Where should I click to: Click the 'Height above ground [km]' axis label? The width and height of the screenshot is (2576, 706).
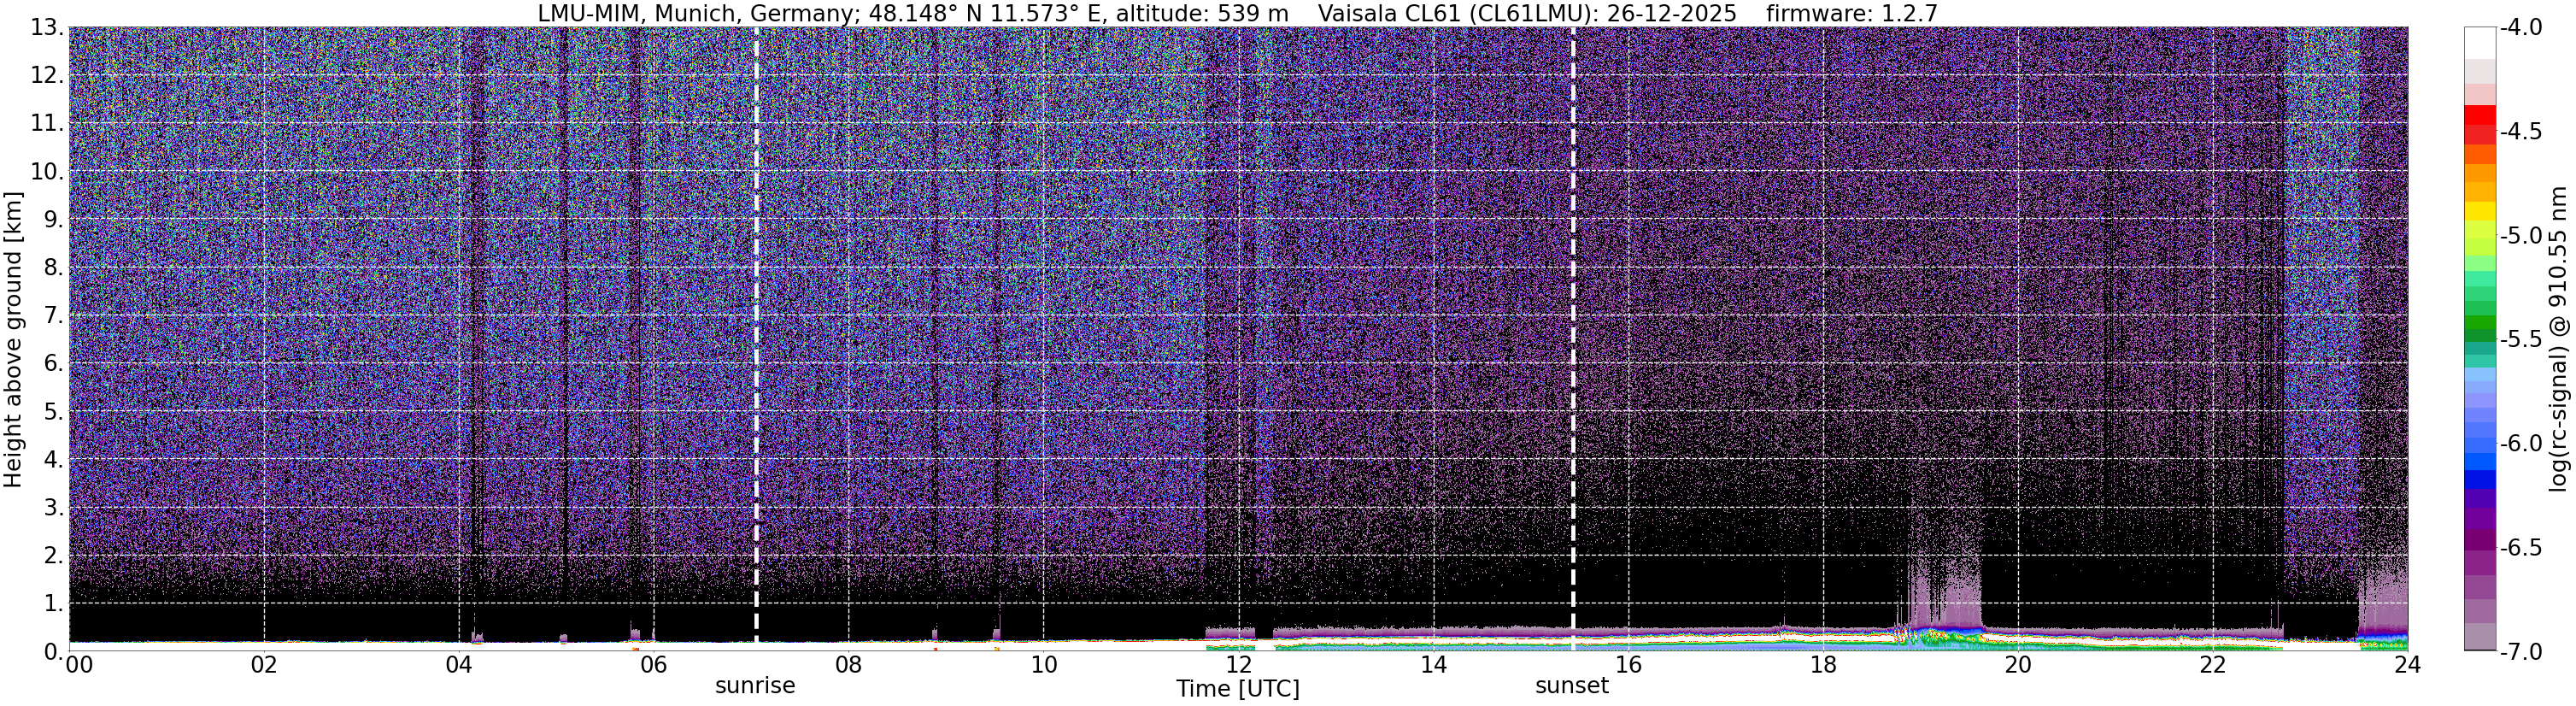[13, 339]
